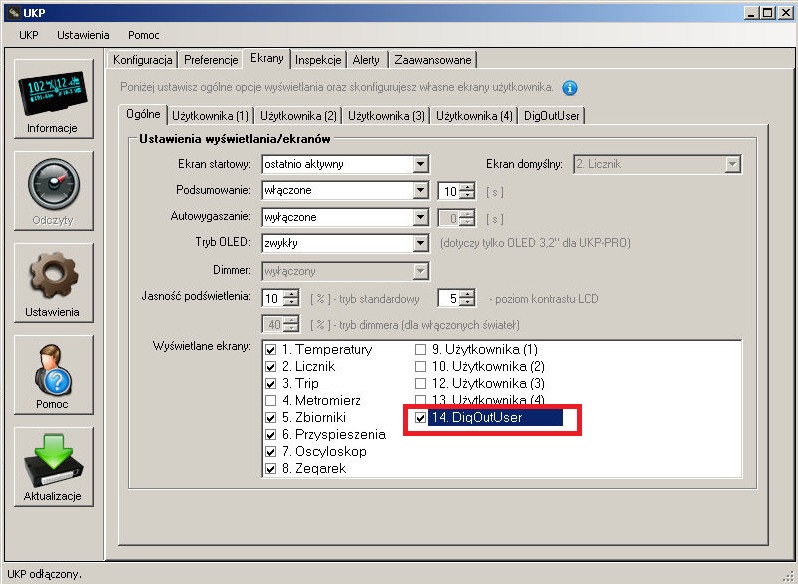Viewport: 798px width, 584px height.
Task: Expand the Ekran startowy dropdown
Action: click(x=421, y=164)
